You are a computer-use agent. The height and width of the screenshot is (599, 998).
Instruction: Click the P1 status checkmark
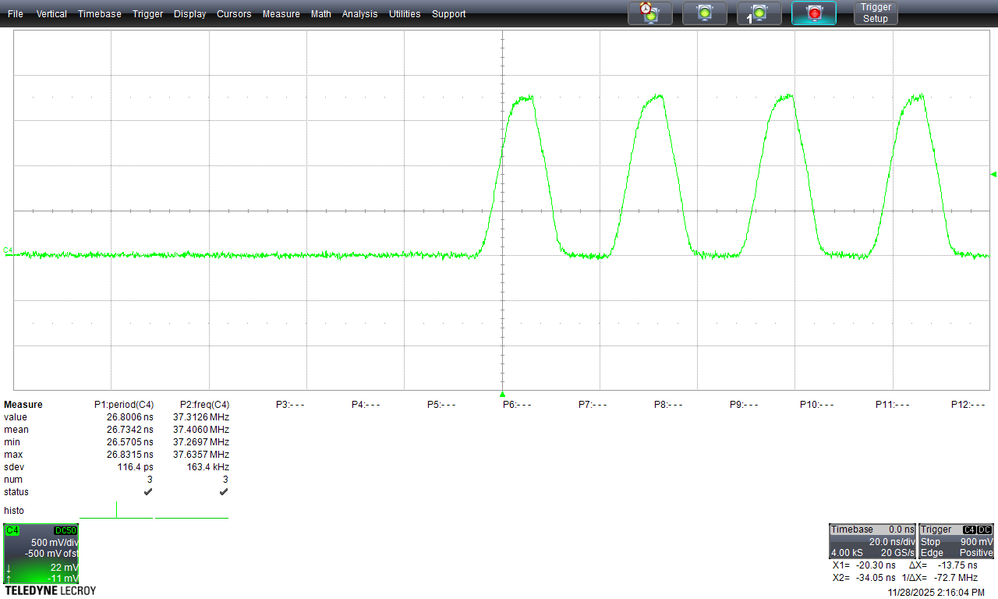148,492
